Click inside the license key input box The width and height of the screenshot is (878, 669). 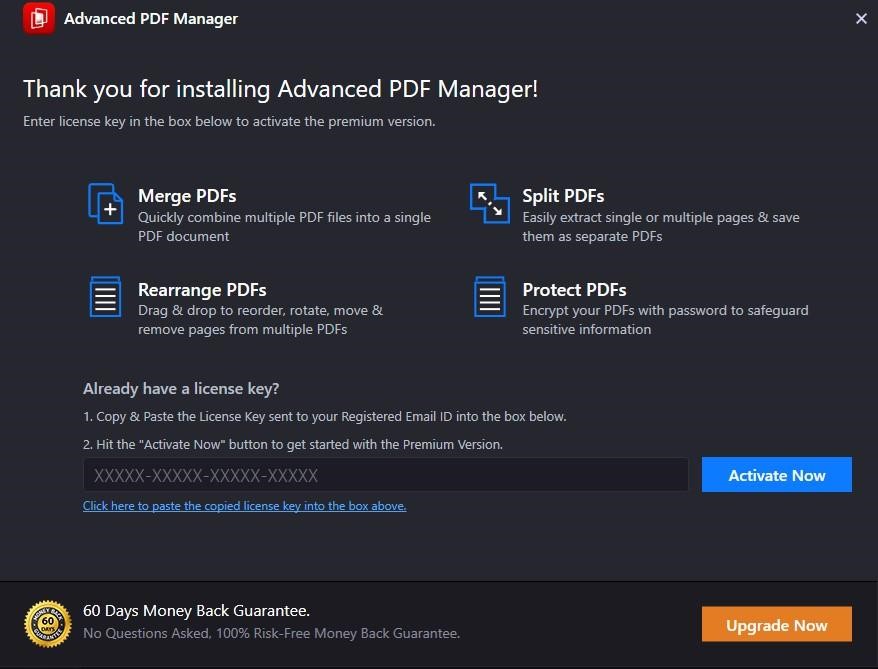pos(385,474)
